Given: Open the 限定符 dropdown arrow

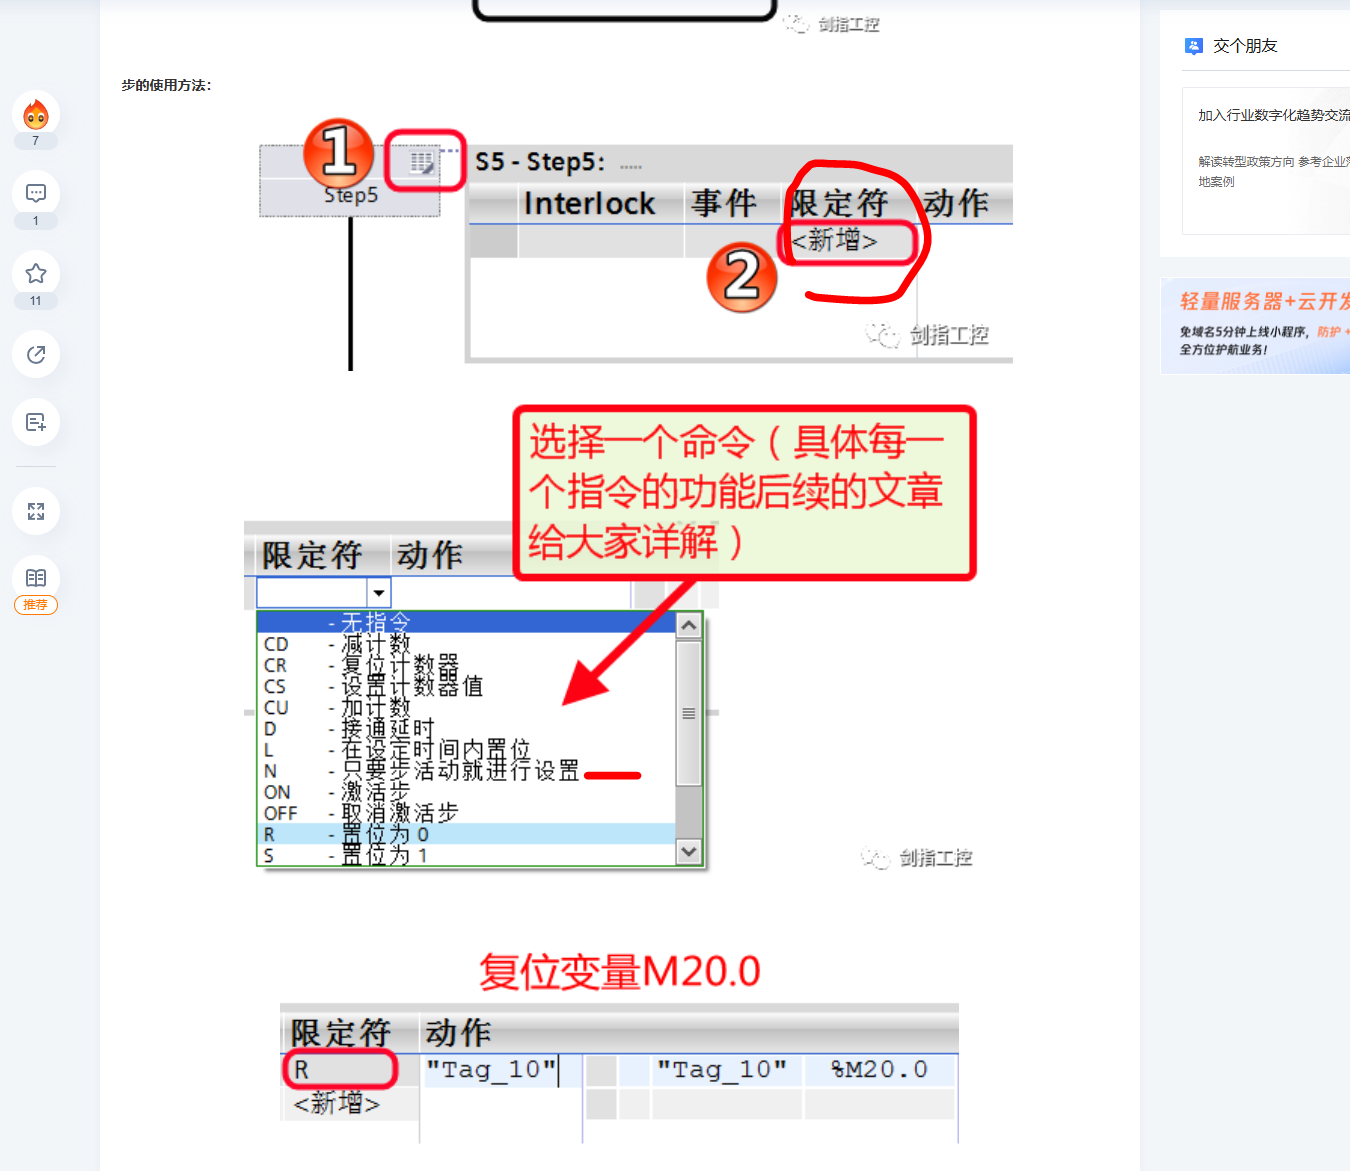Looking at the screenshot, I should click(379, 593).
